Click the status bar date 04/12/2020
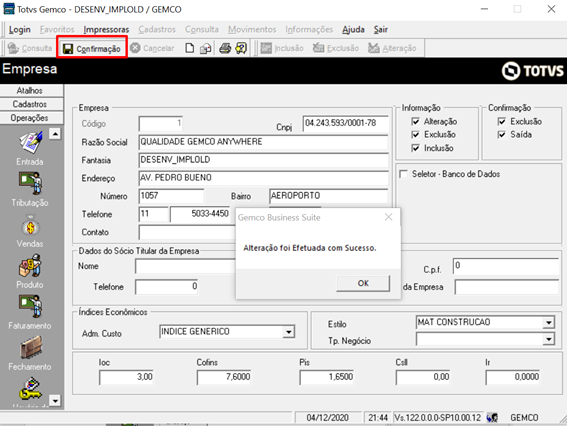 click(x=328, y=418)
